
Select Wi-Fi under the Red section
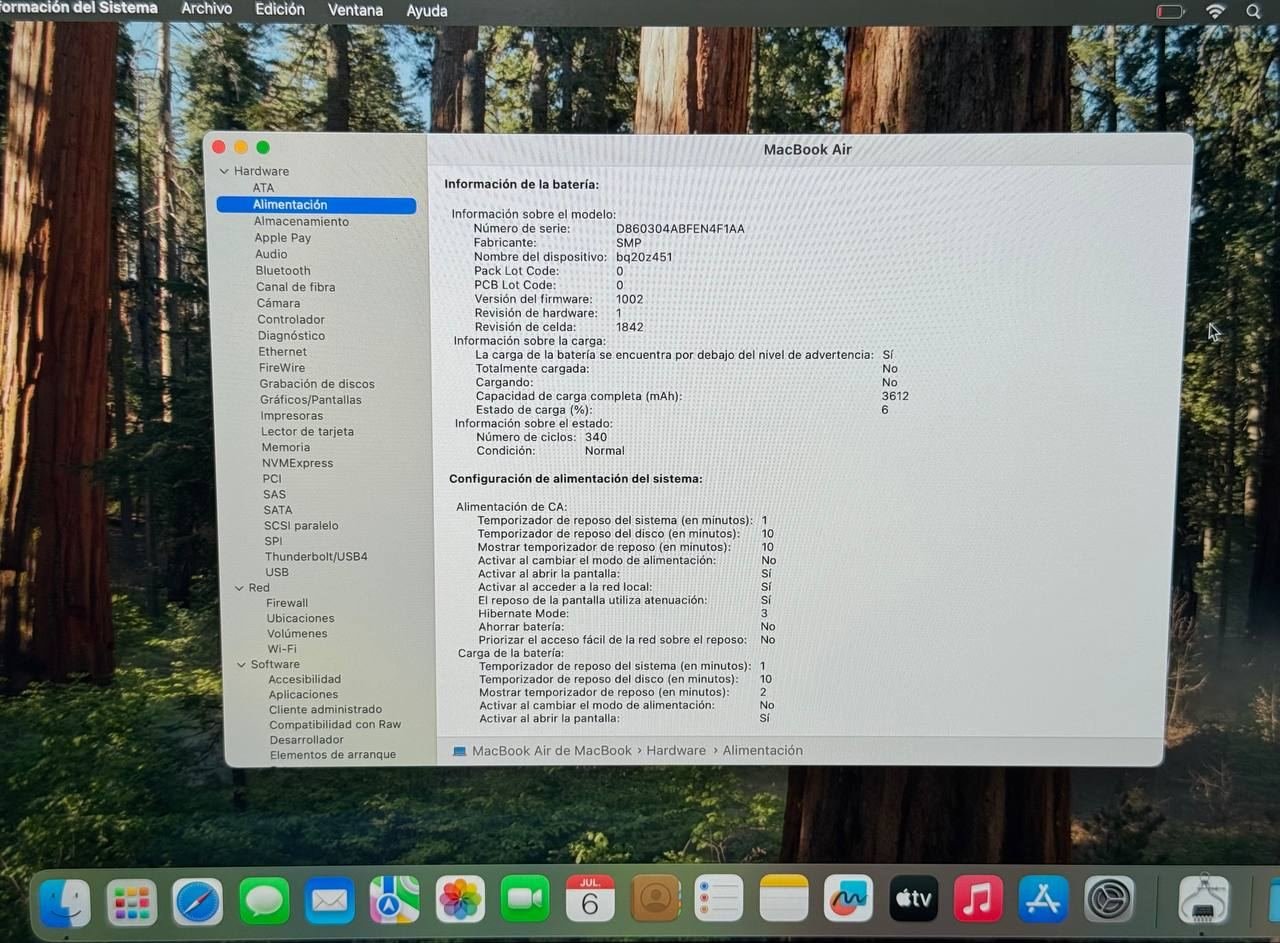(x=282, y=649)
